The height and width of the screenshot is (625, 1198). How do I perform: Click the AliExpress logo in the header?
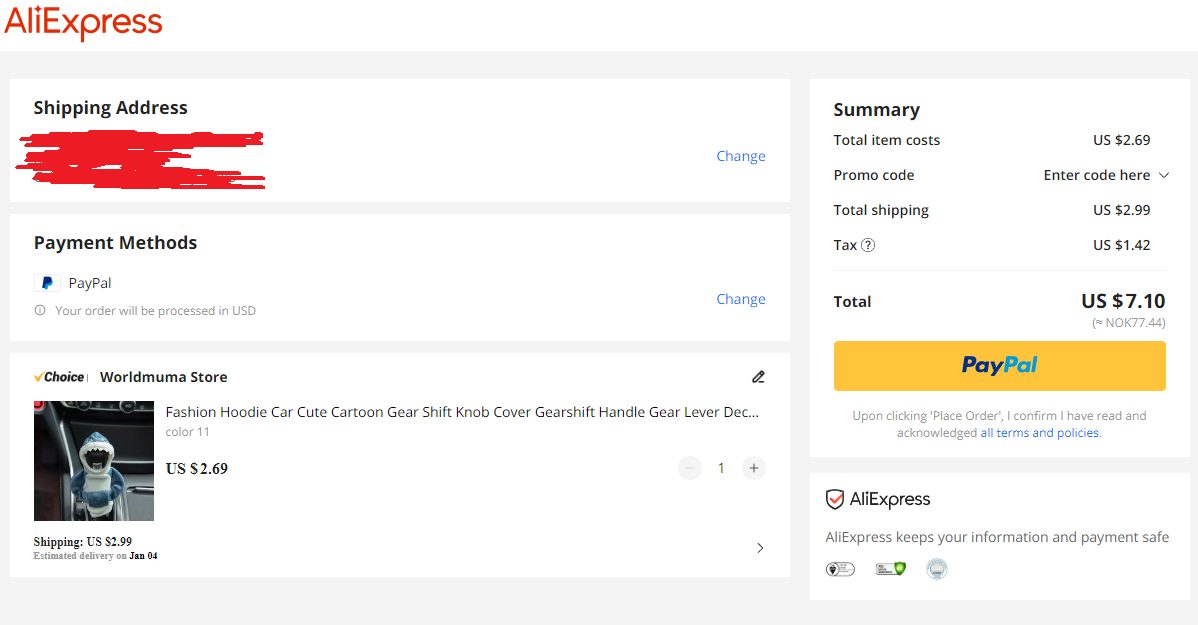83,22
